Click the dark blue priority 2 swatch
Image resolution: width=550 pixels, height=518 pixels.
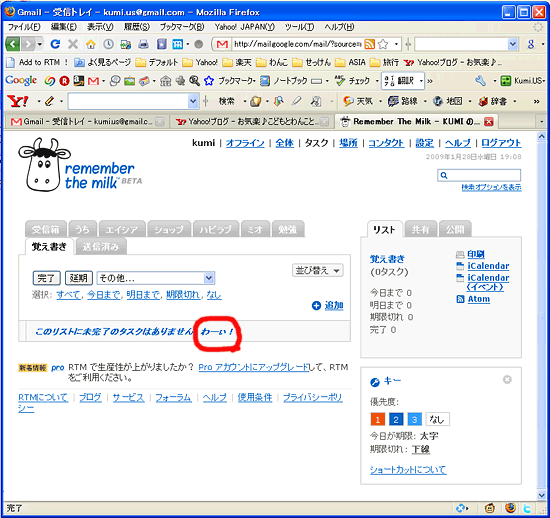[x=396, y=419]
